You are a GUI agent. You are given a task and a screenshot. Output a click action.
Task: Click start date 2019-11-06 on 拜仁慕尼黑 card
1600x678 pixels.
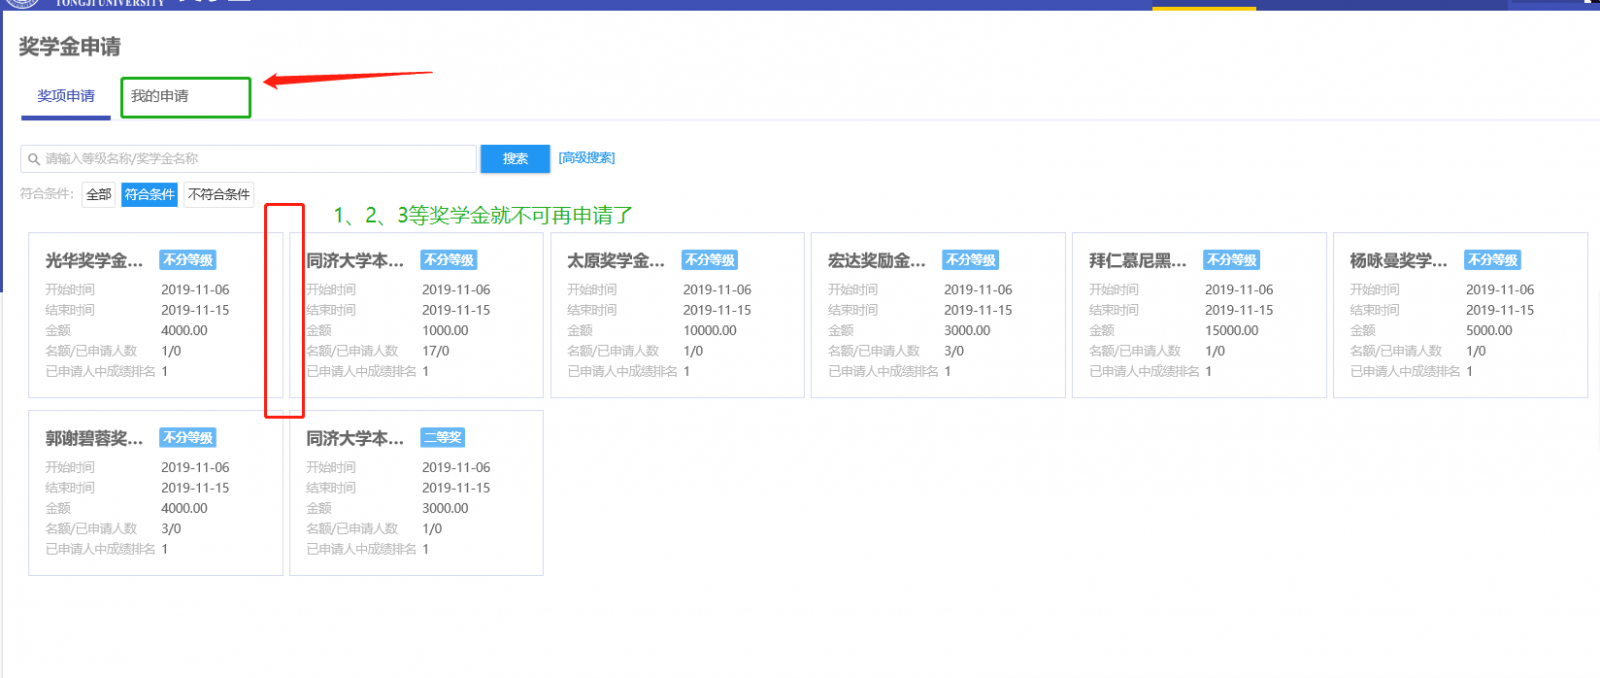pos(1239,290)
